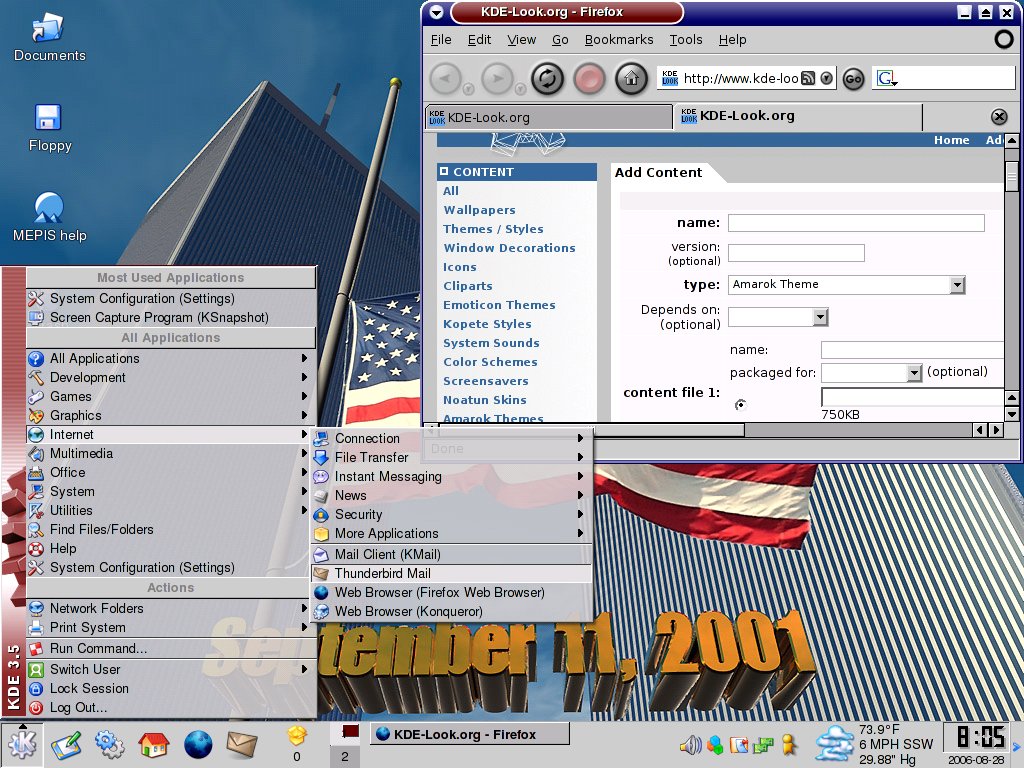Open the gear settings icon in the panel
This screenshot has height=768, width=1024.
point(109,744)
